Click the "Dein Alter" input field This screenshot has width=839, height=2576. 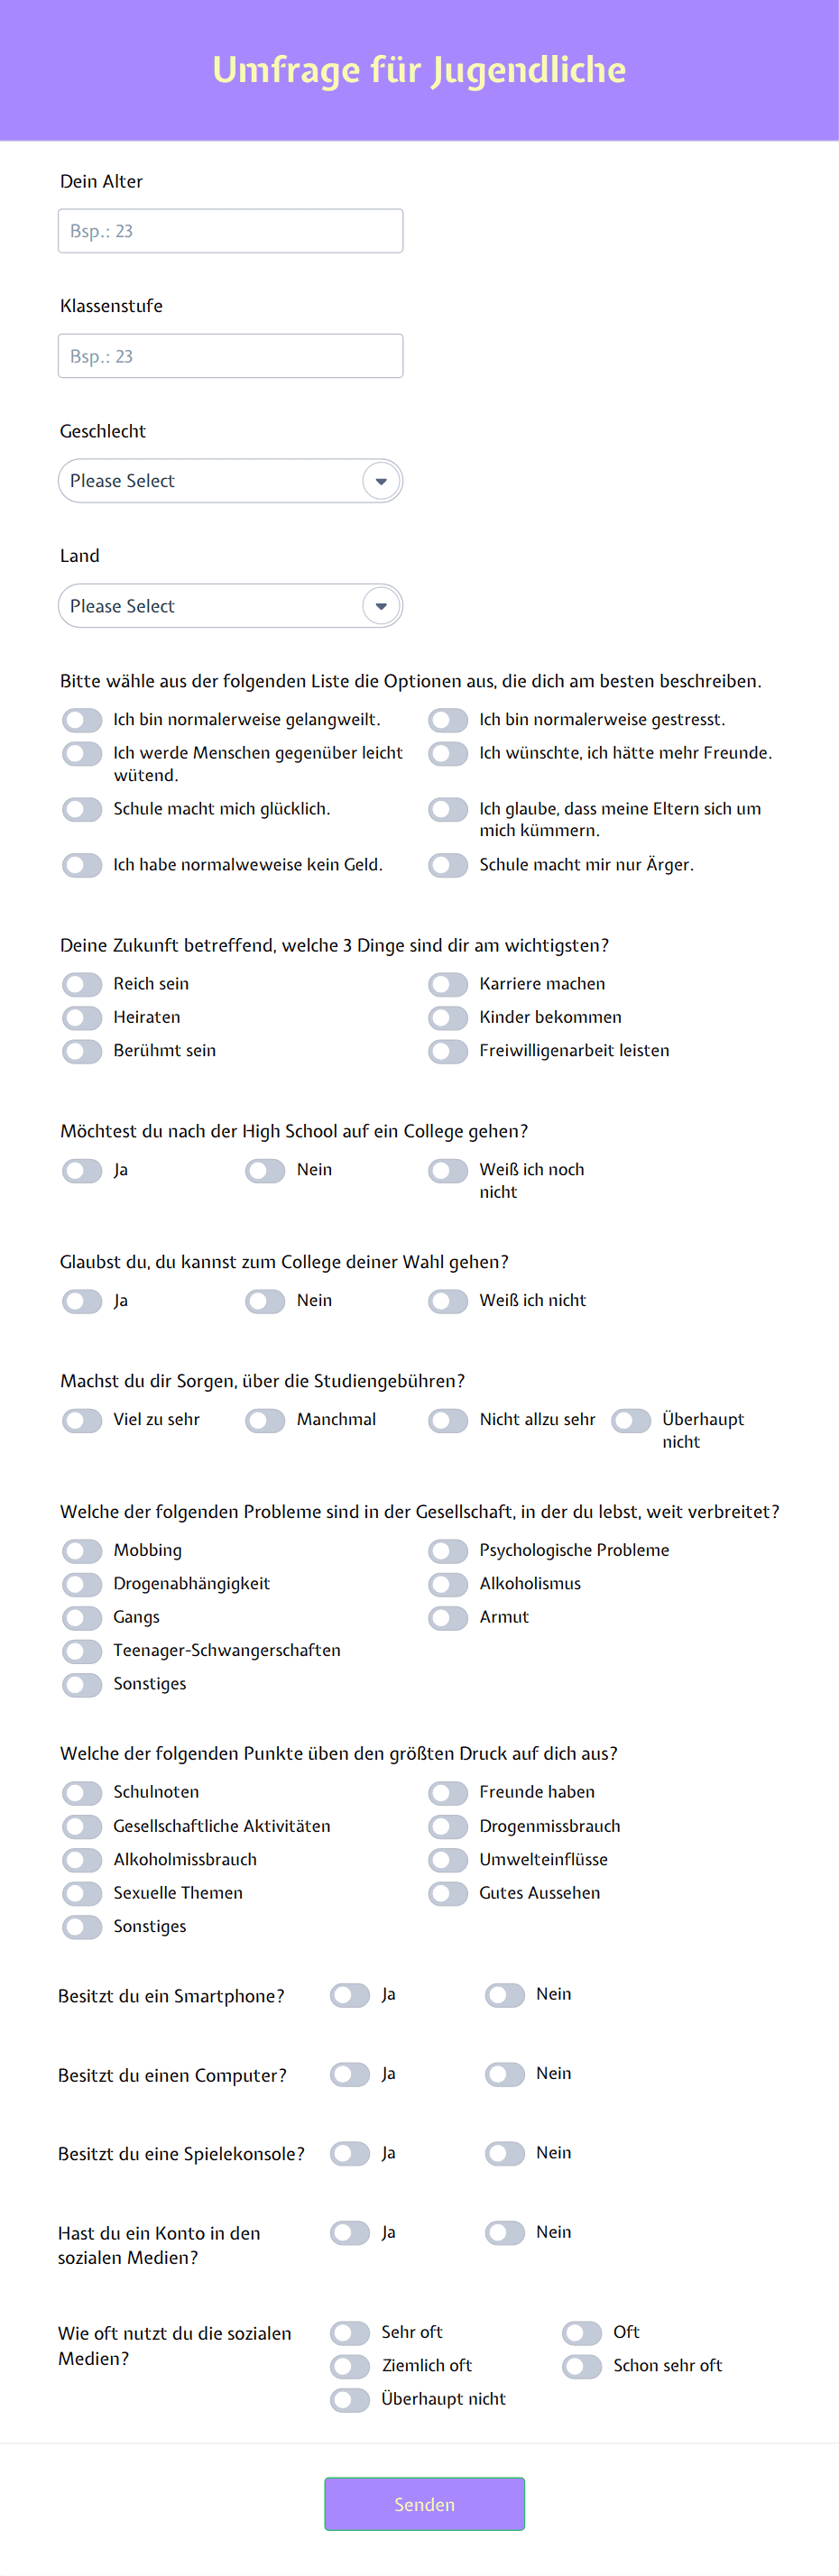[230, 230]
